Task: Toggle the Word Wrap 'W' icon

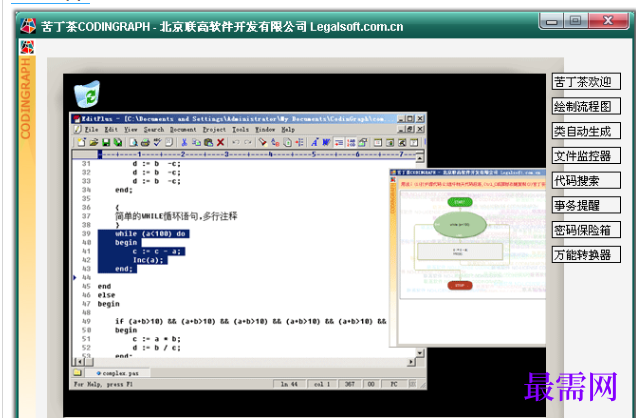Action: [x=326, y=142]
